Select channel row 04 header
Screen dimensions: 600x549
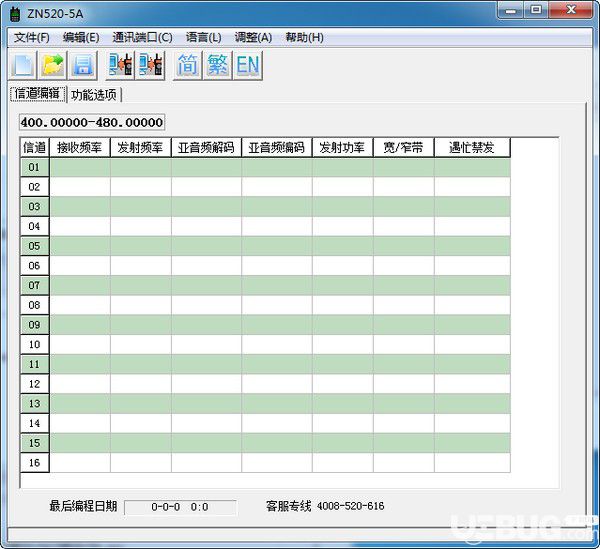click(x=34, y=226)
